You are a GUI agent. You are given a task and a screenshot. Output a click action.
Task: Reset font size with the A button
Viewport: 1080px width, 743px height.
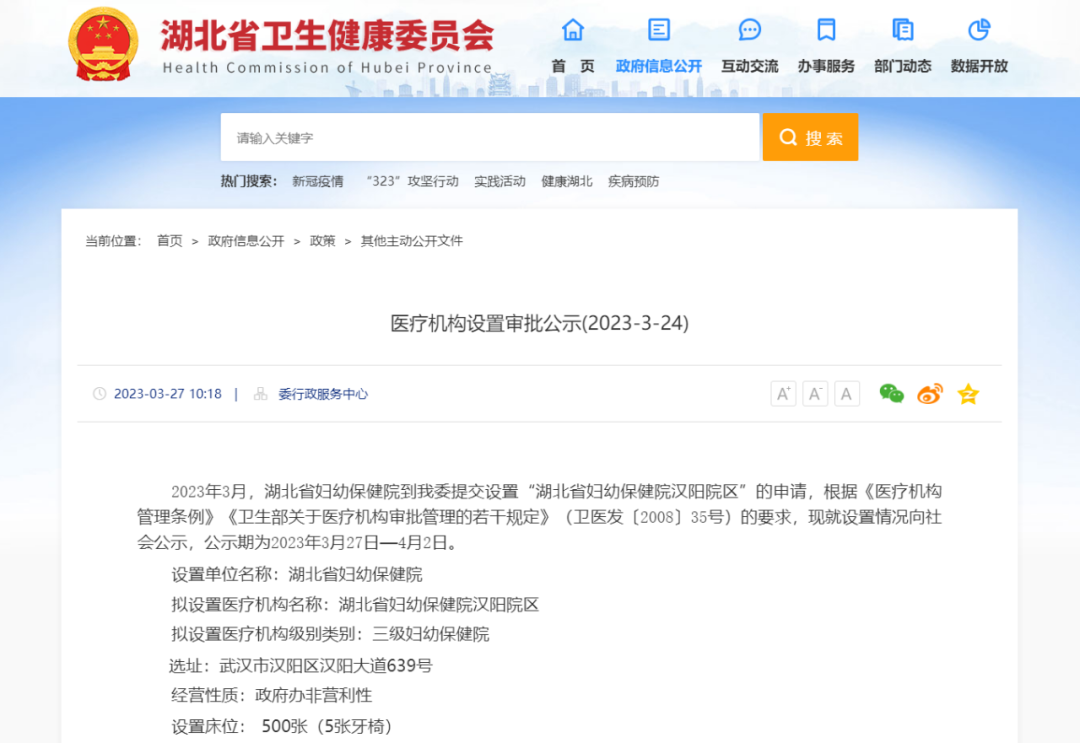click(847, 393)
